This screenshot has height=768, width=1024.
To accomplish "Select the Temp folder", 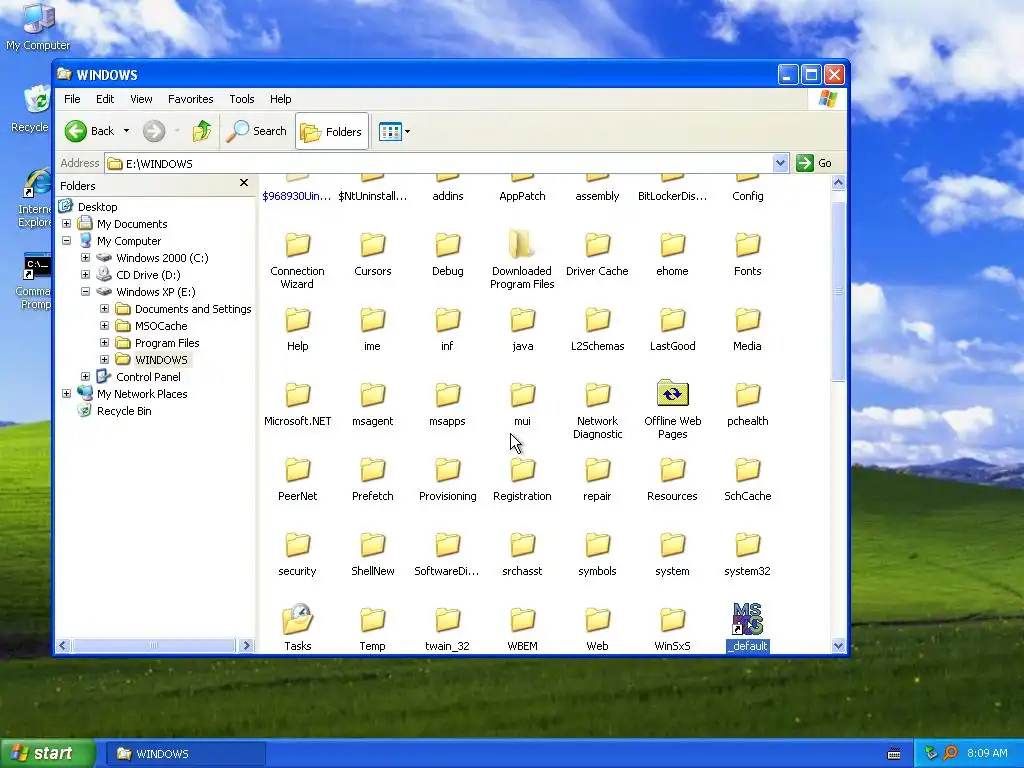I will coord(373,630).
